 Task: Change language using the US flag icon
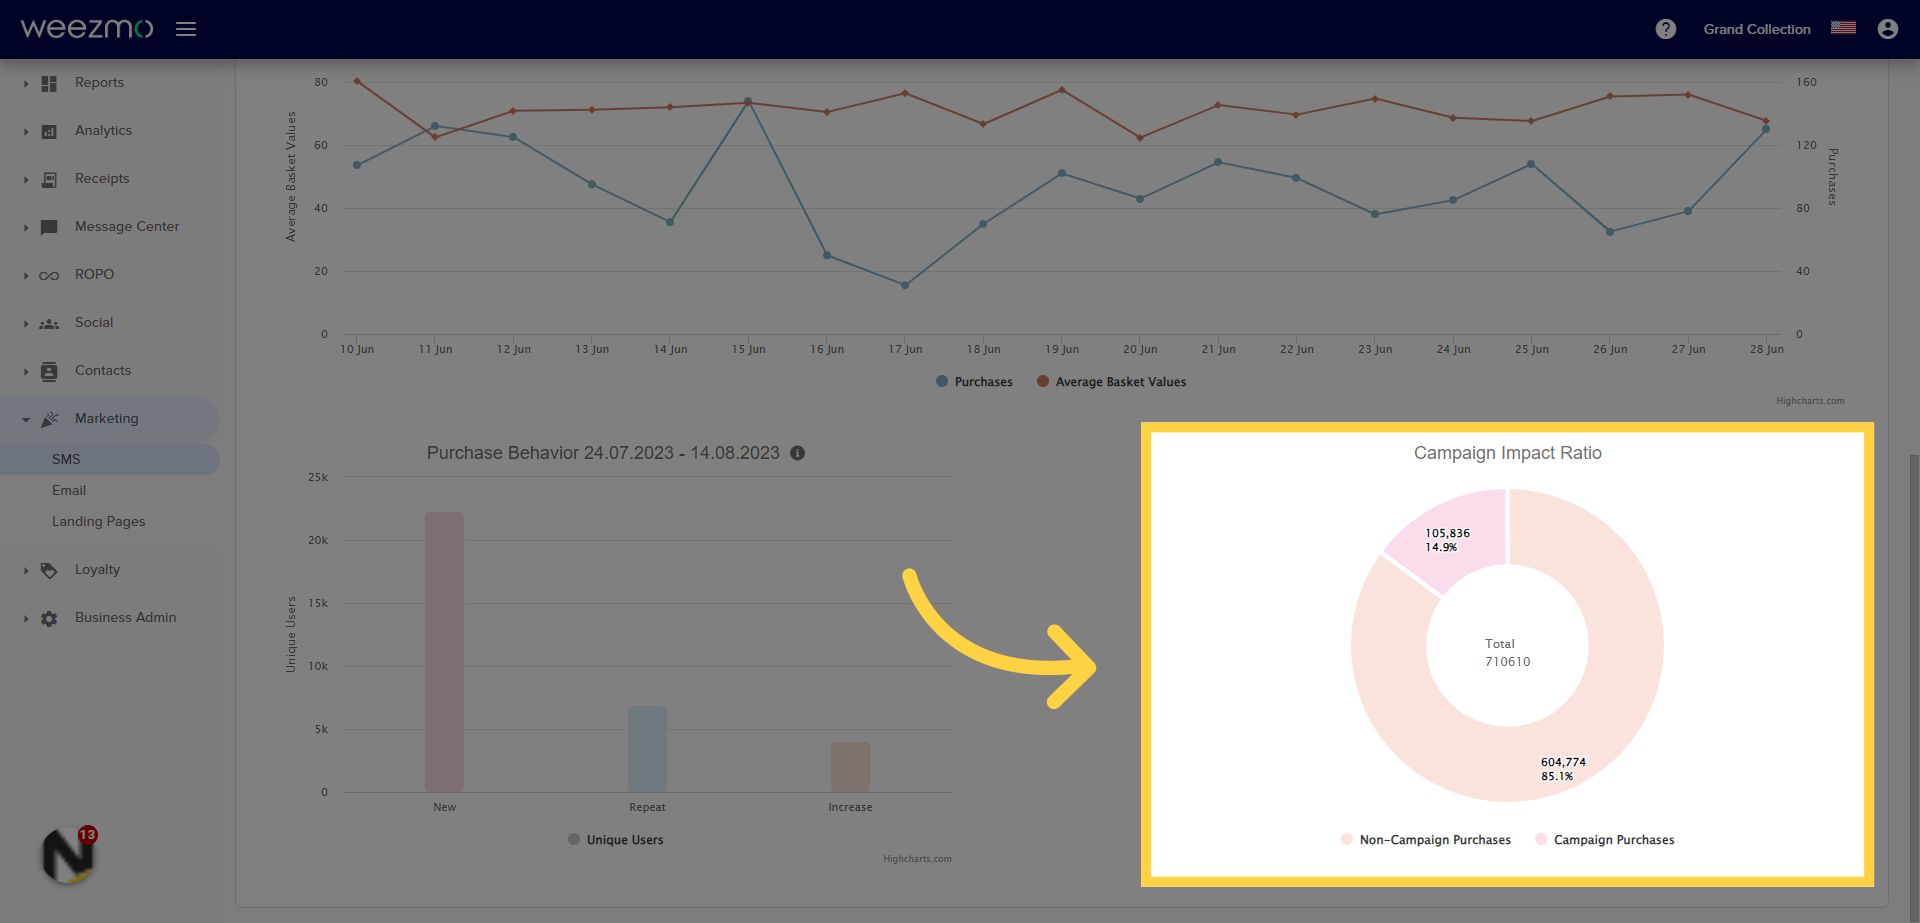tap(1843, 28)
